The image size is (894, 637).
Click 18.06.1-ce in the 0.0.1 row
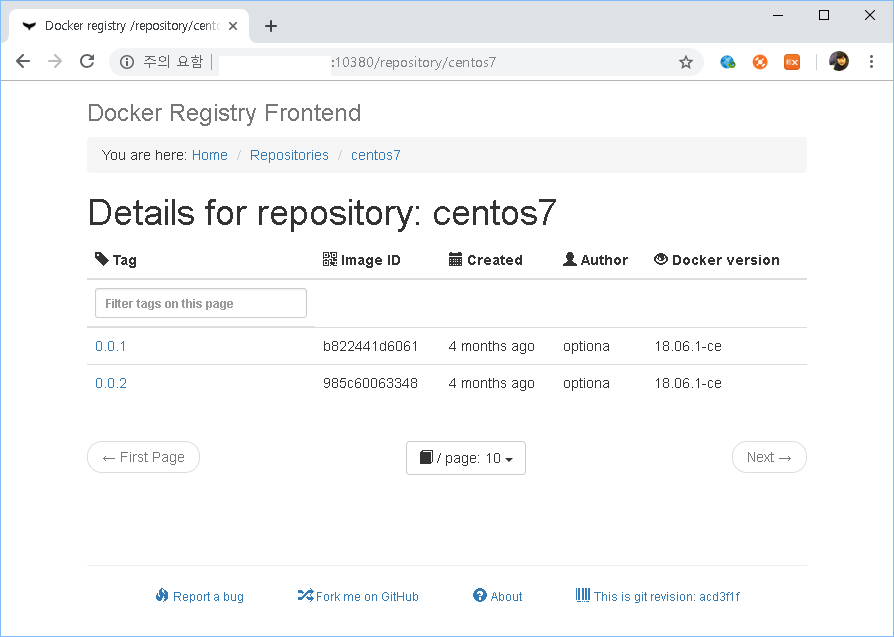[x=688, y=346]
